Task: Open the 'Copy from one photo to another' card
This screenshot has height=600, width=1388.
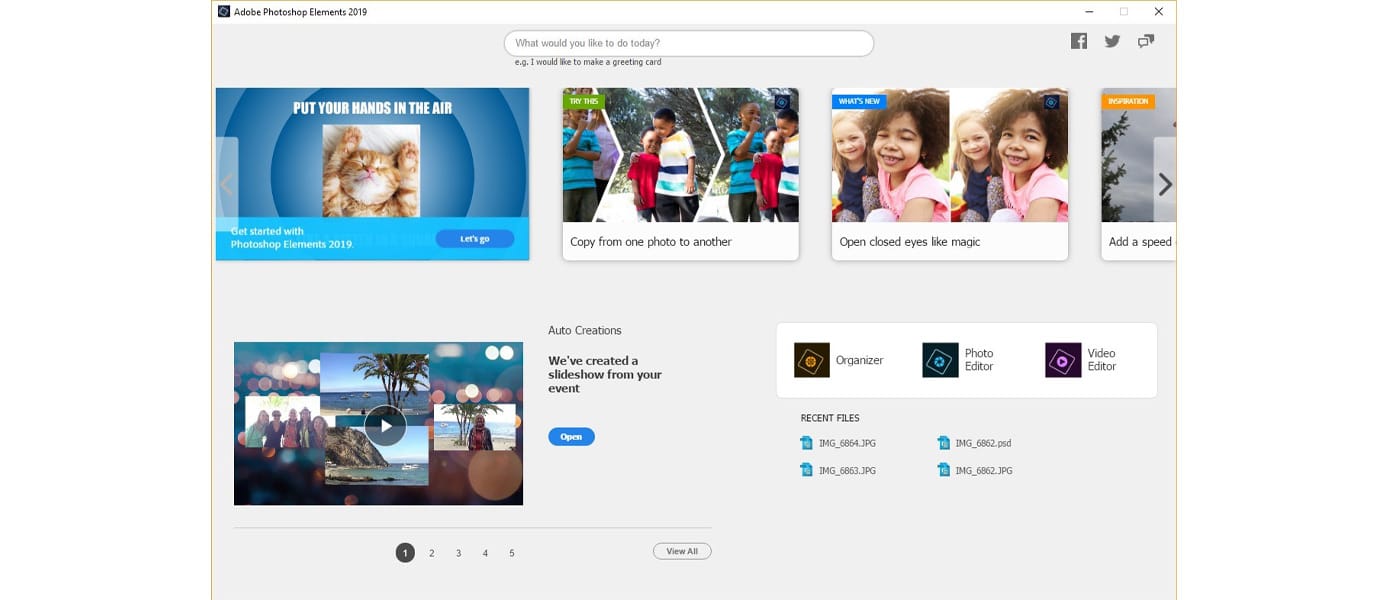Action: pos(681,174)
